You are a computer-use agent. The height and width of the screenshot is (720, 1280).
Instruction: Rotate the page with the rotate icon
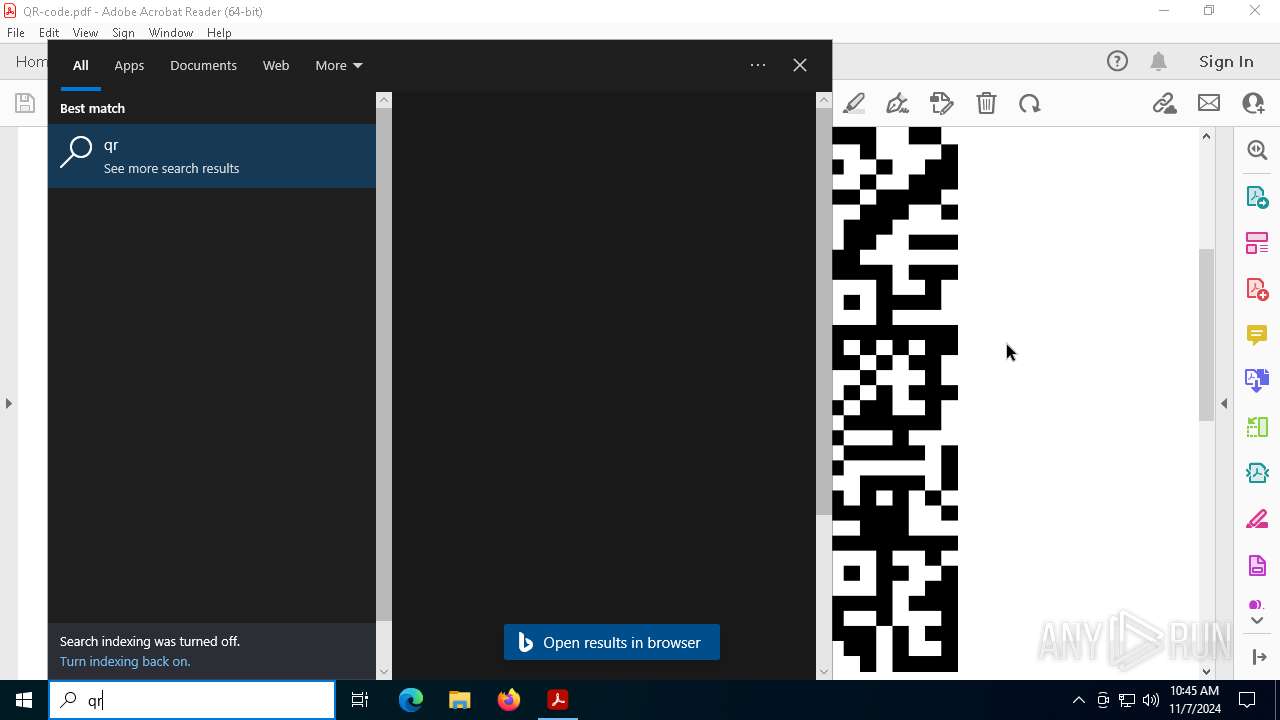1029,103
